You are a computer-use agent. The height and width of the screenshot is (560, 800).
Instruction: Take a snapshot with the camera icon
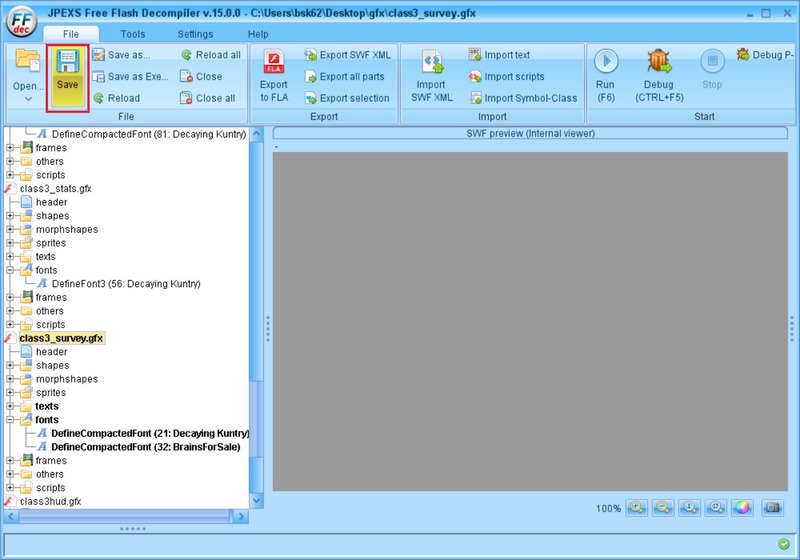click(772, 507)
